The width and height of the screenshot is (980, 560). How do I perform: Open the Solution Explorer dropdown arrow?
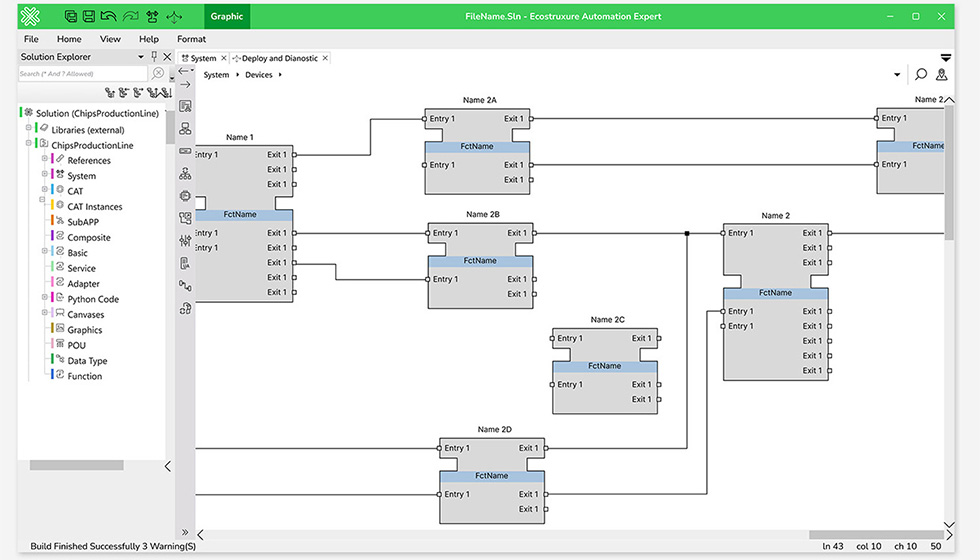pos(141,57)
